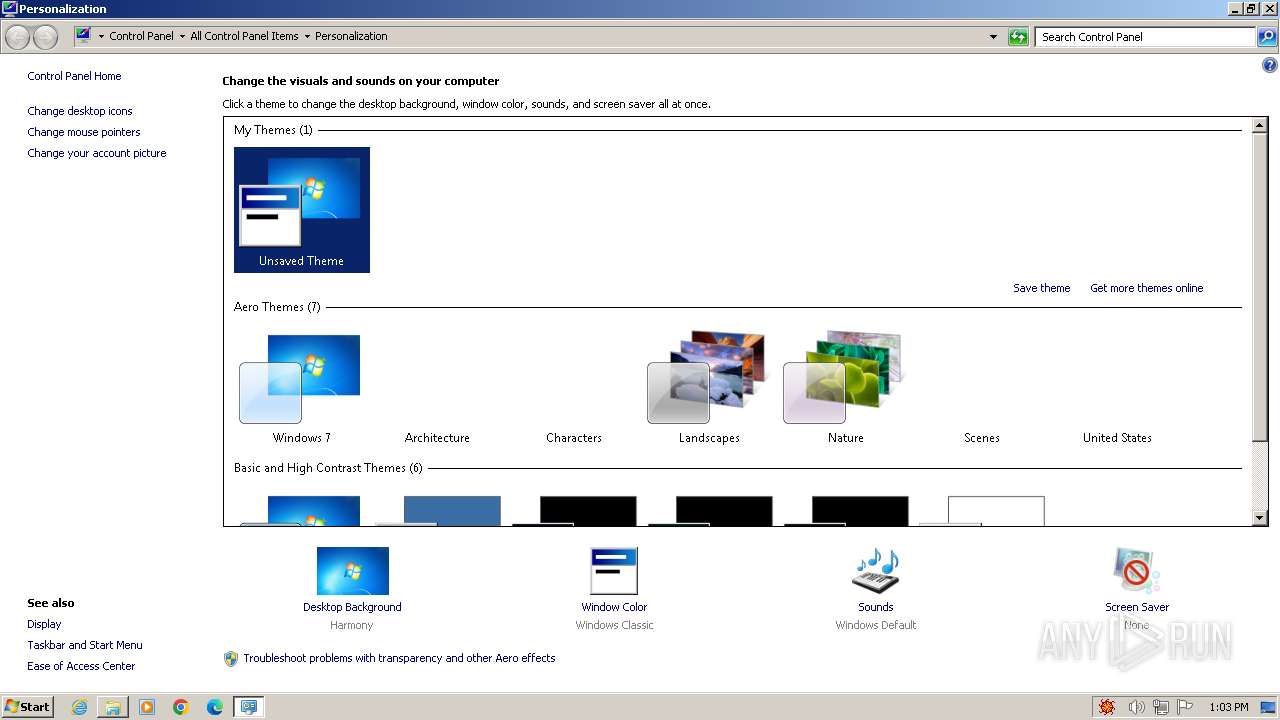The width and height of the screenshot is (1280, 720).
Task: Click Get more themes online
Action: coord(1146,288)
